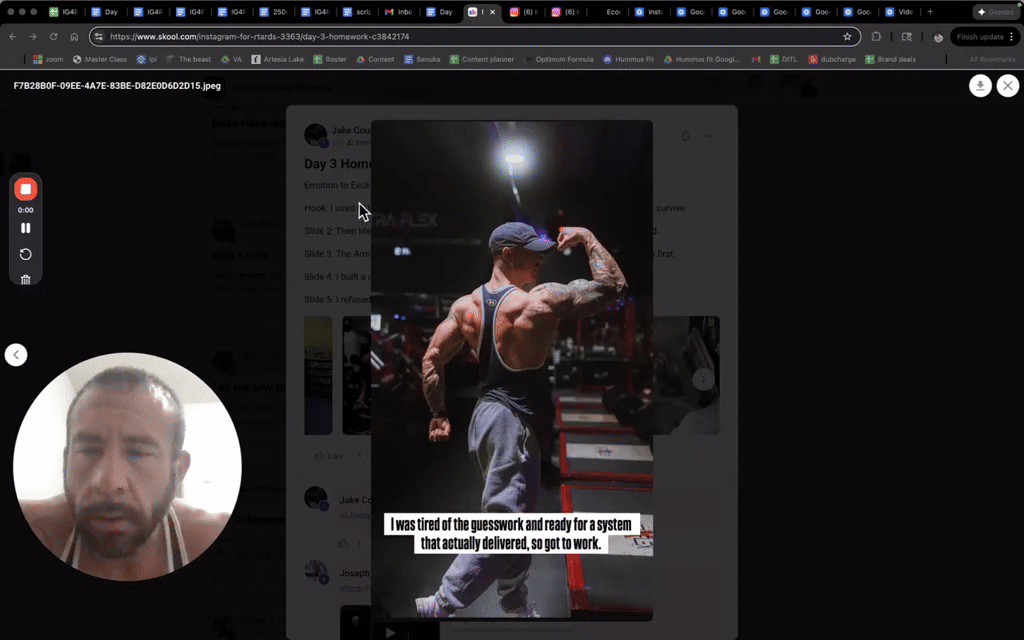Click the next arrow on the post image carousel
The width and height of the screenshot is (1024, 640).
tap(703, 378)
